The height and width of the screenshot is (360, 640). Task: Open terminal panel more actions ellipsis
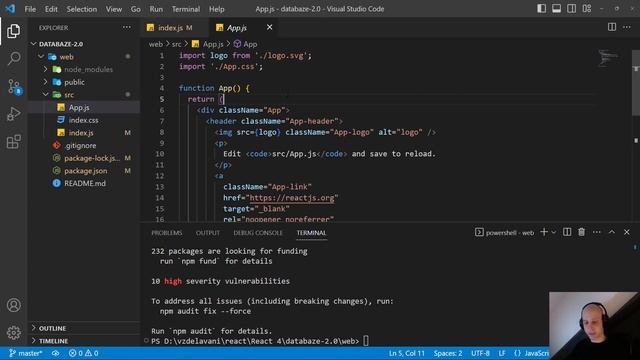[596, 232]
